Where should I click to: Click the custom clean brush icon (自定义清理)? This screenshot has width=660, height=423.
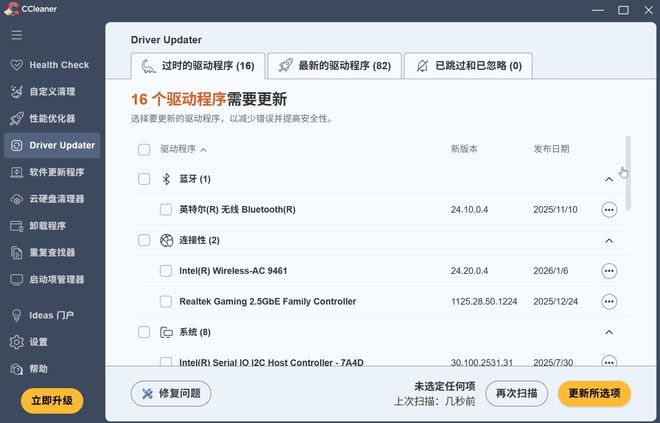17,92
